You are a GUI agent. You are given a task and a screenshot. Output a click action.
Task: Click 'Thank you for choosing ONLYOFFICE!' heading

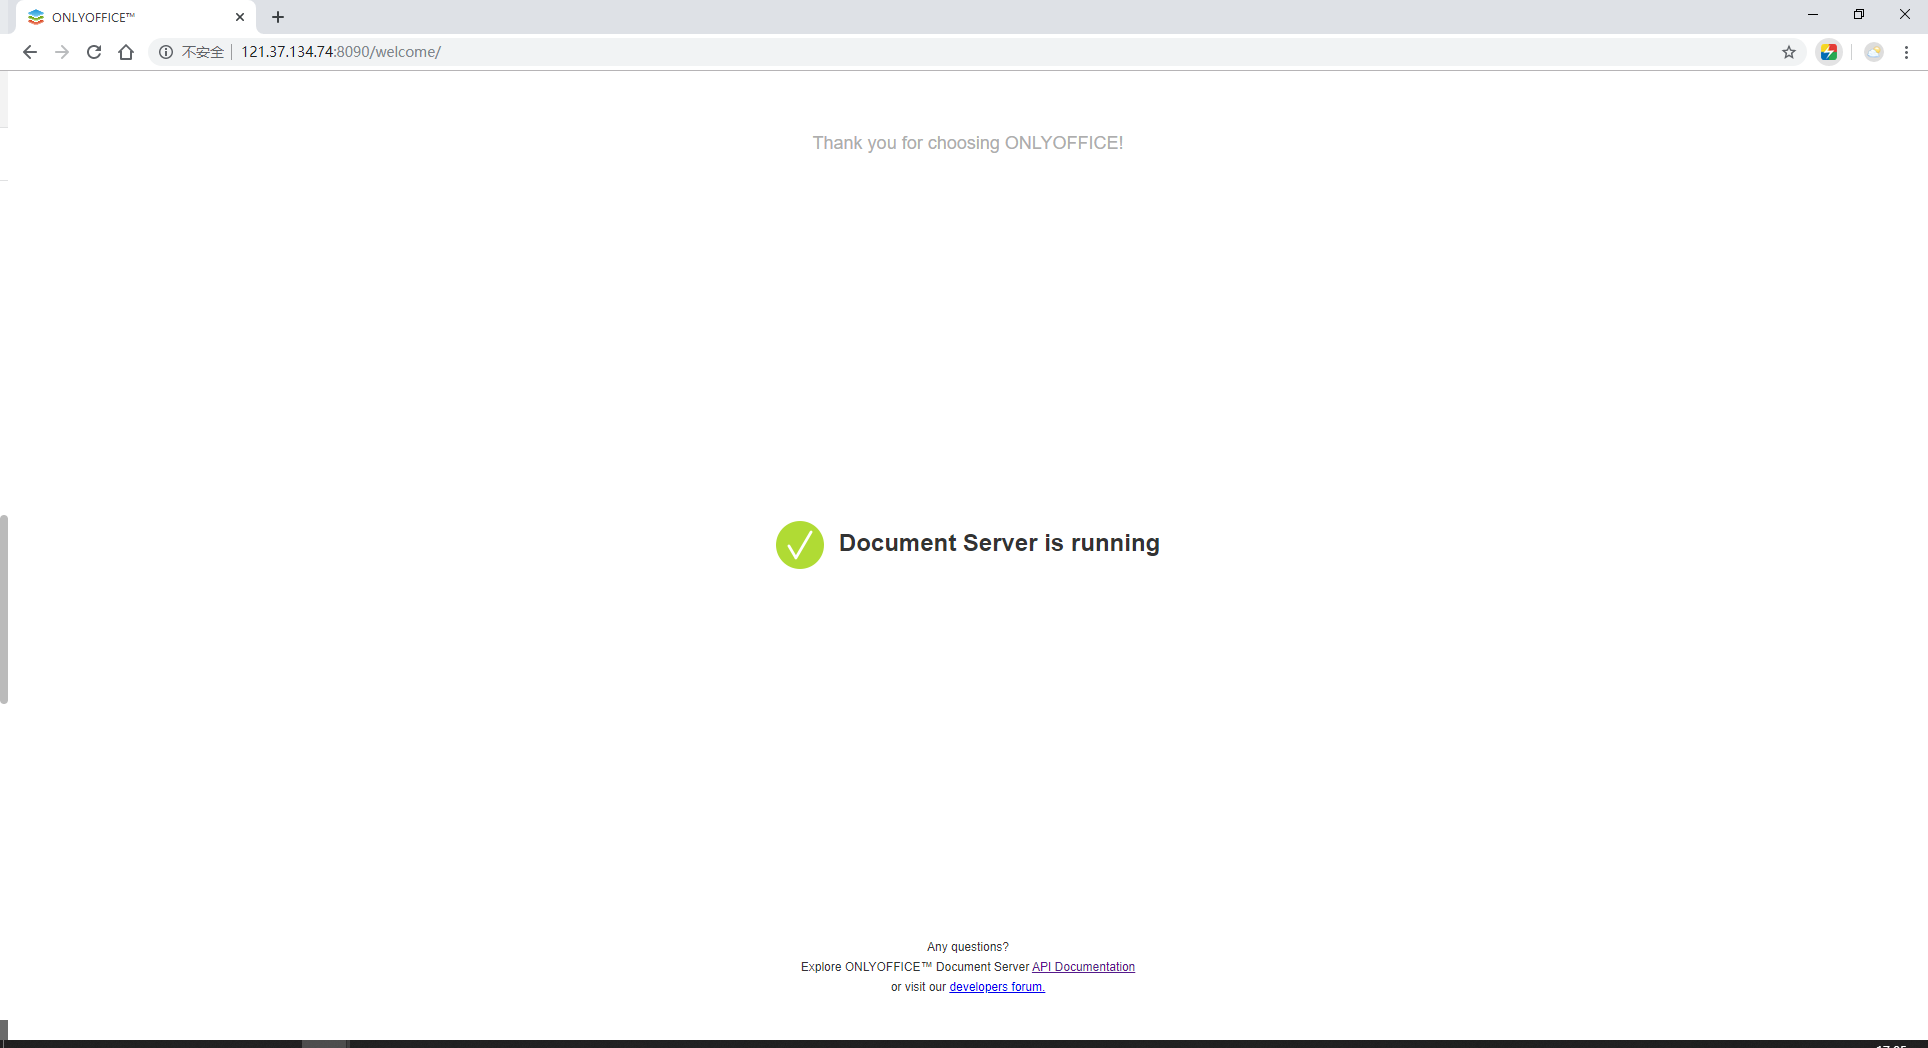968,143
